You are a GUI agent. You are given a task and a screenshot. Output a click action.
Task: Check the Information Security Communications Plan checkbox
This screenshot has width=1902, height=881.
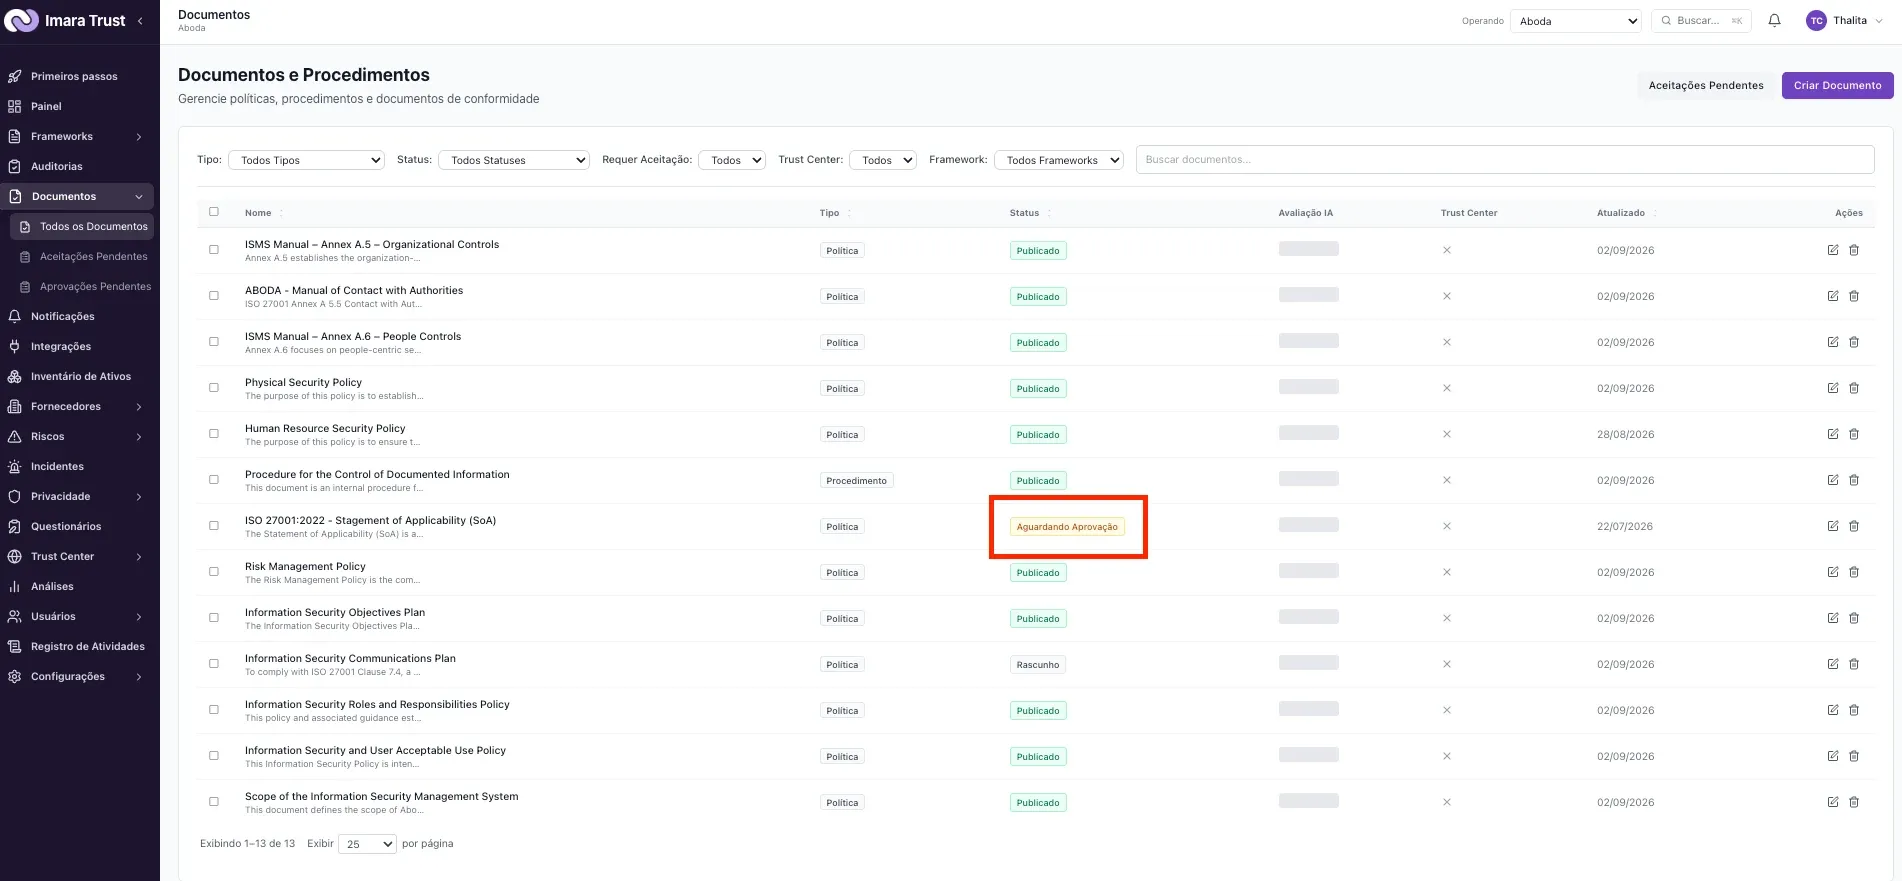(214, 664)
